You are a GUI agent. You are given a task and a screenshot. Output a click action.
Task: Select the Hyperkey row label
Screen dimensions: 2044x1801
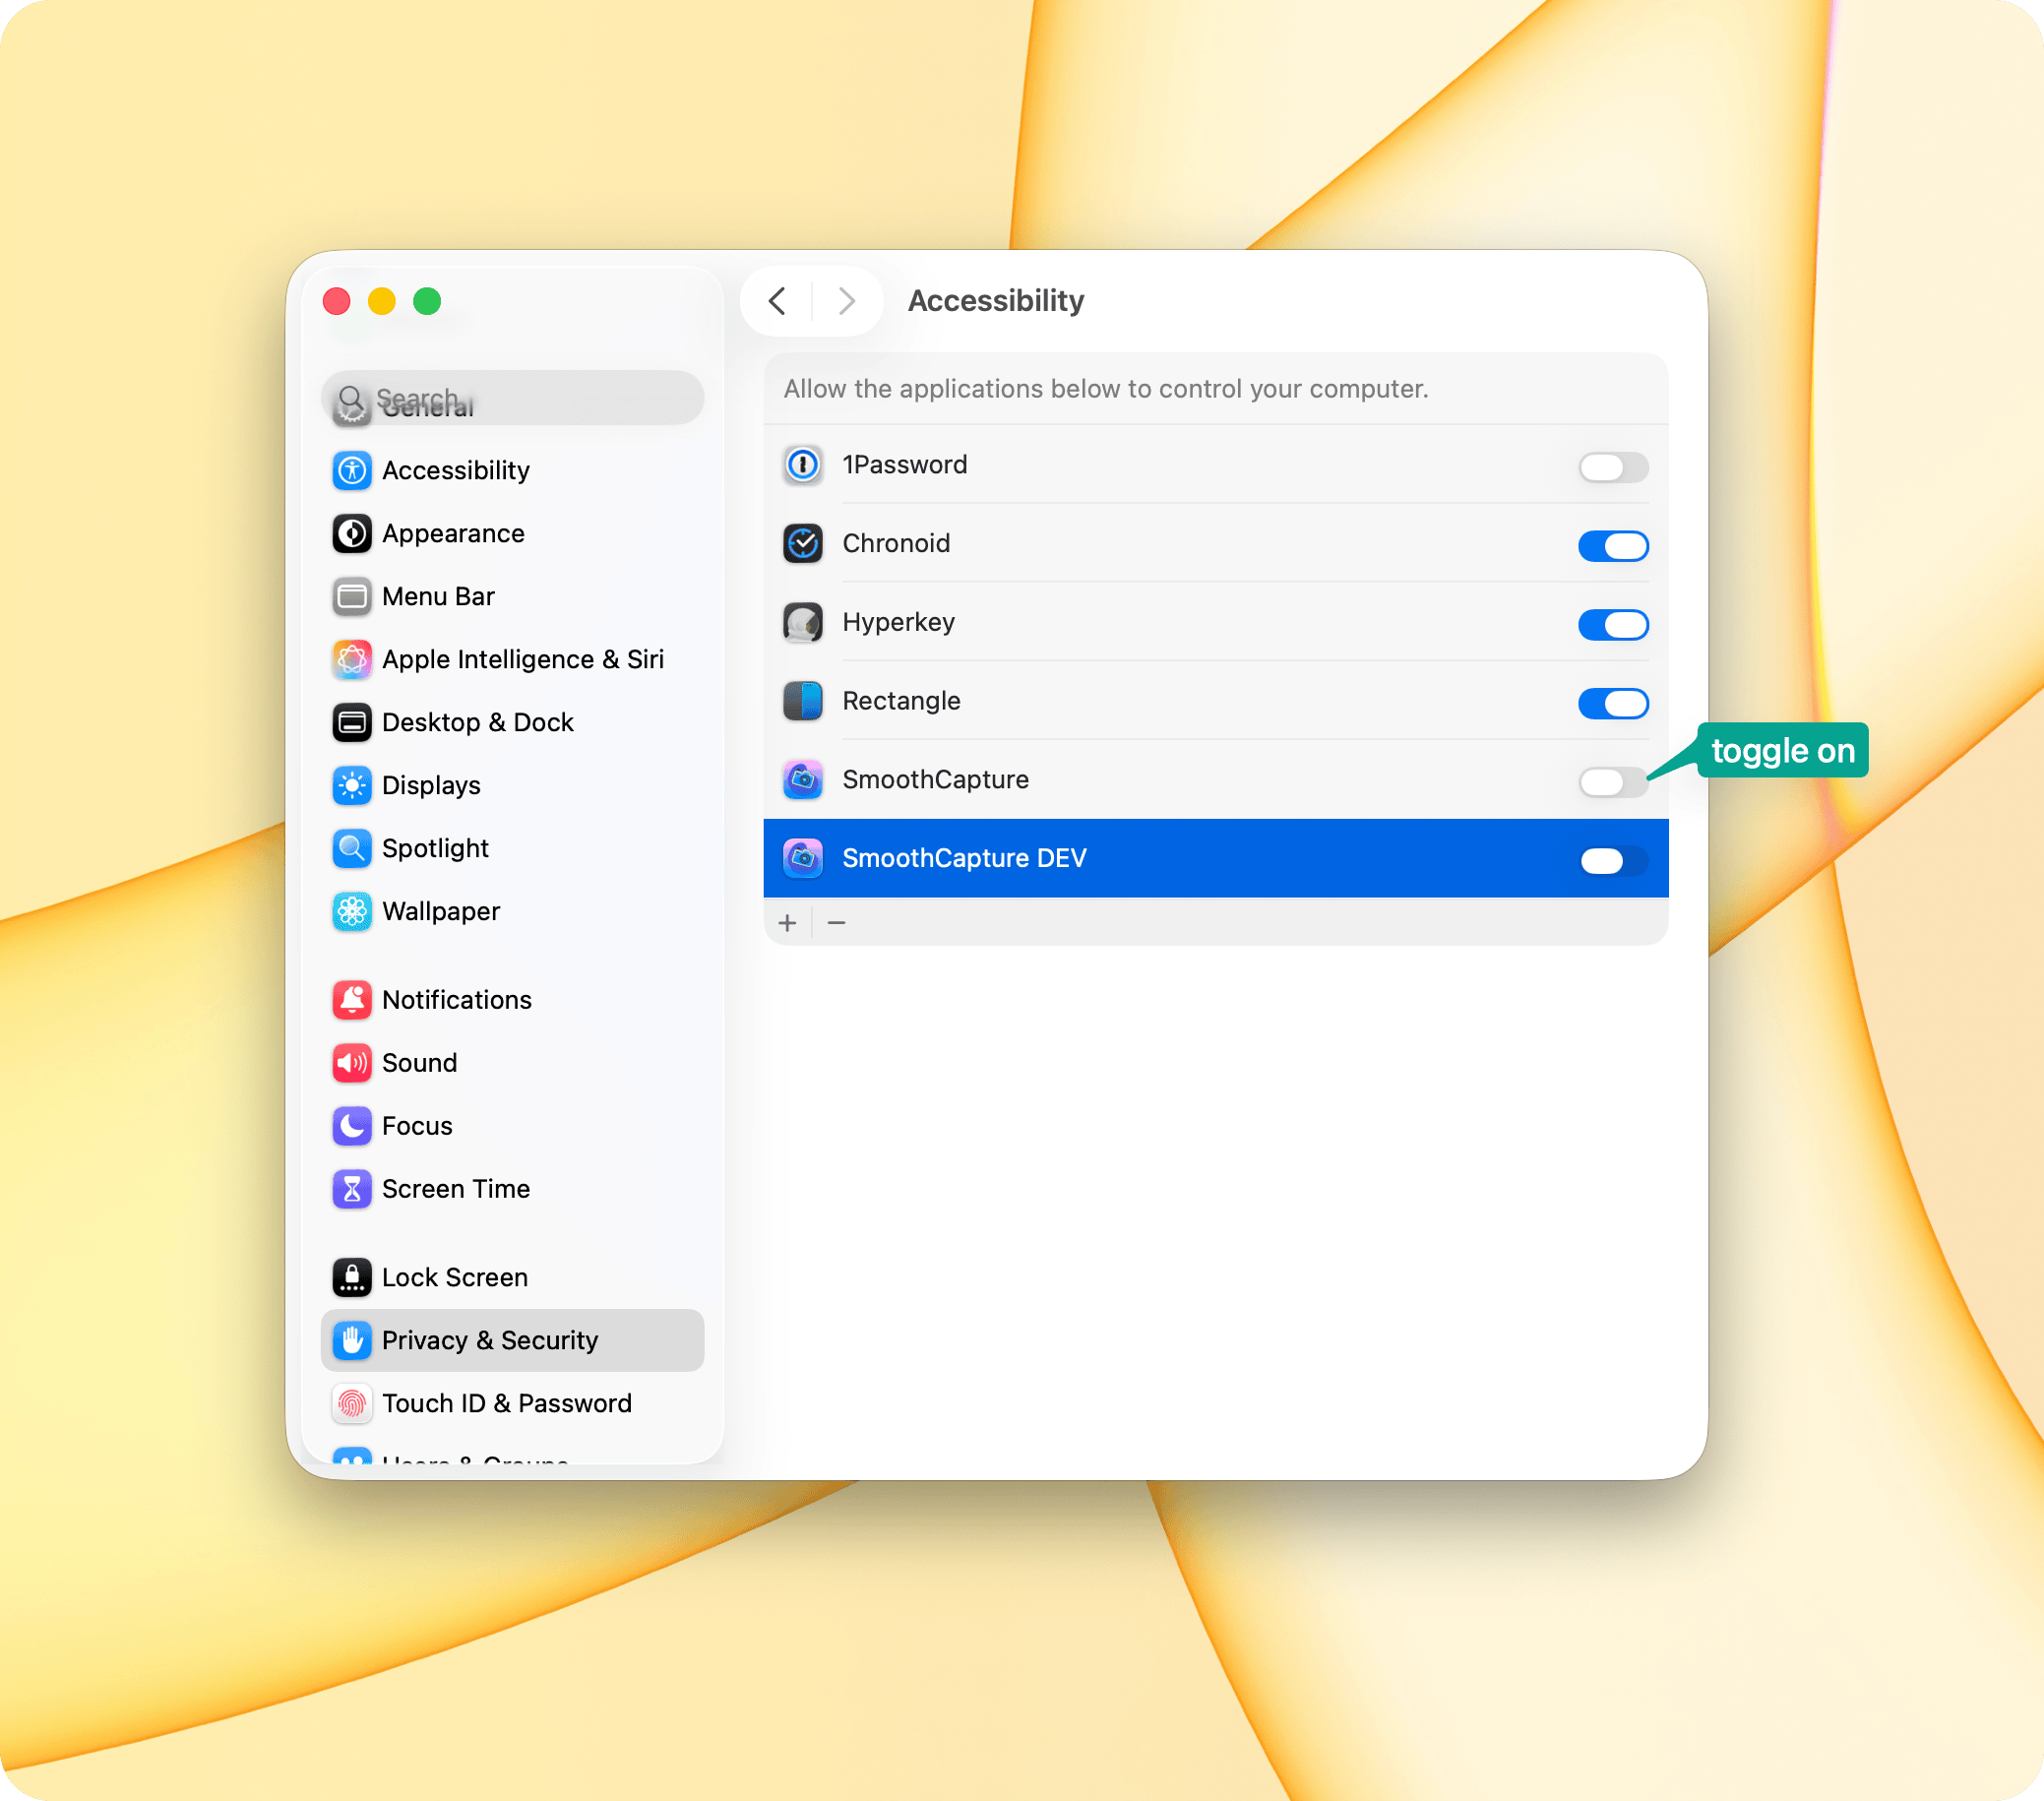(x=898, y=622)
